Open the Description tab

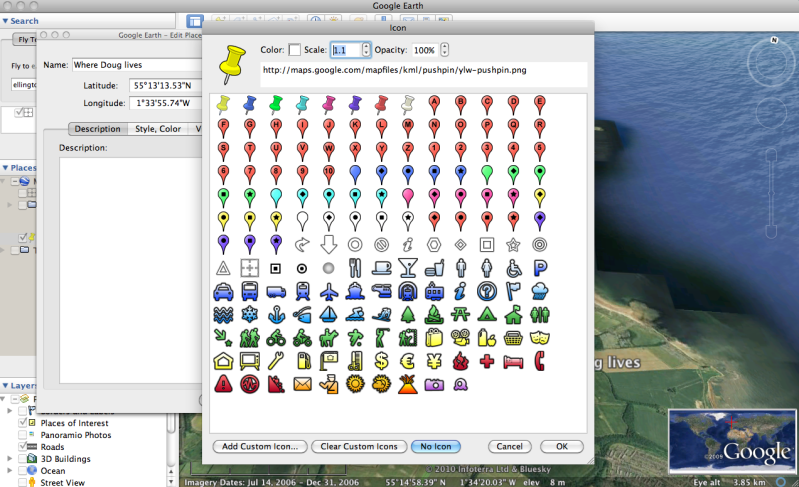point(97,129)
